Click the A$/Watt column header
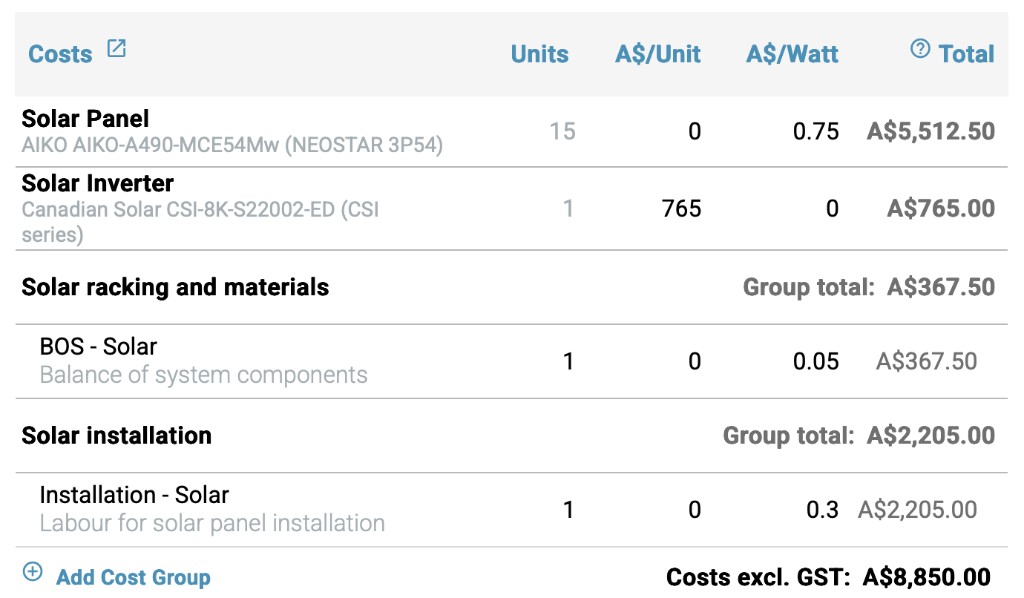The width and height of the screenshot is (1024, 598). click(x=792, y=54)
